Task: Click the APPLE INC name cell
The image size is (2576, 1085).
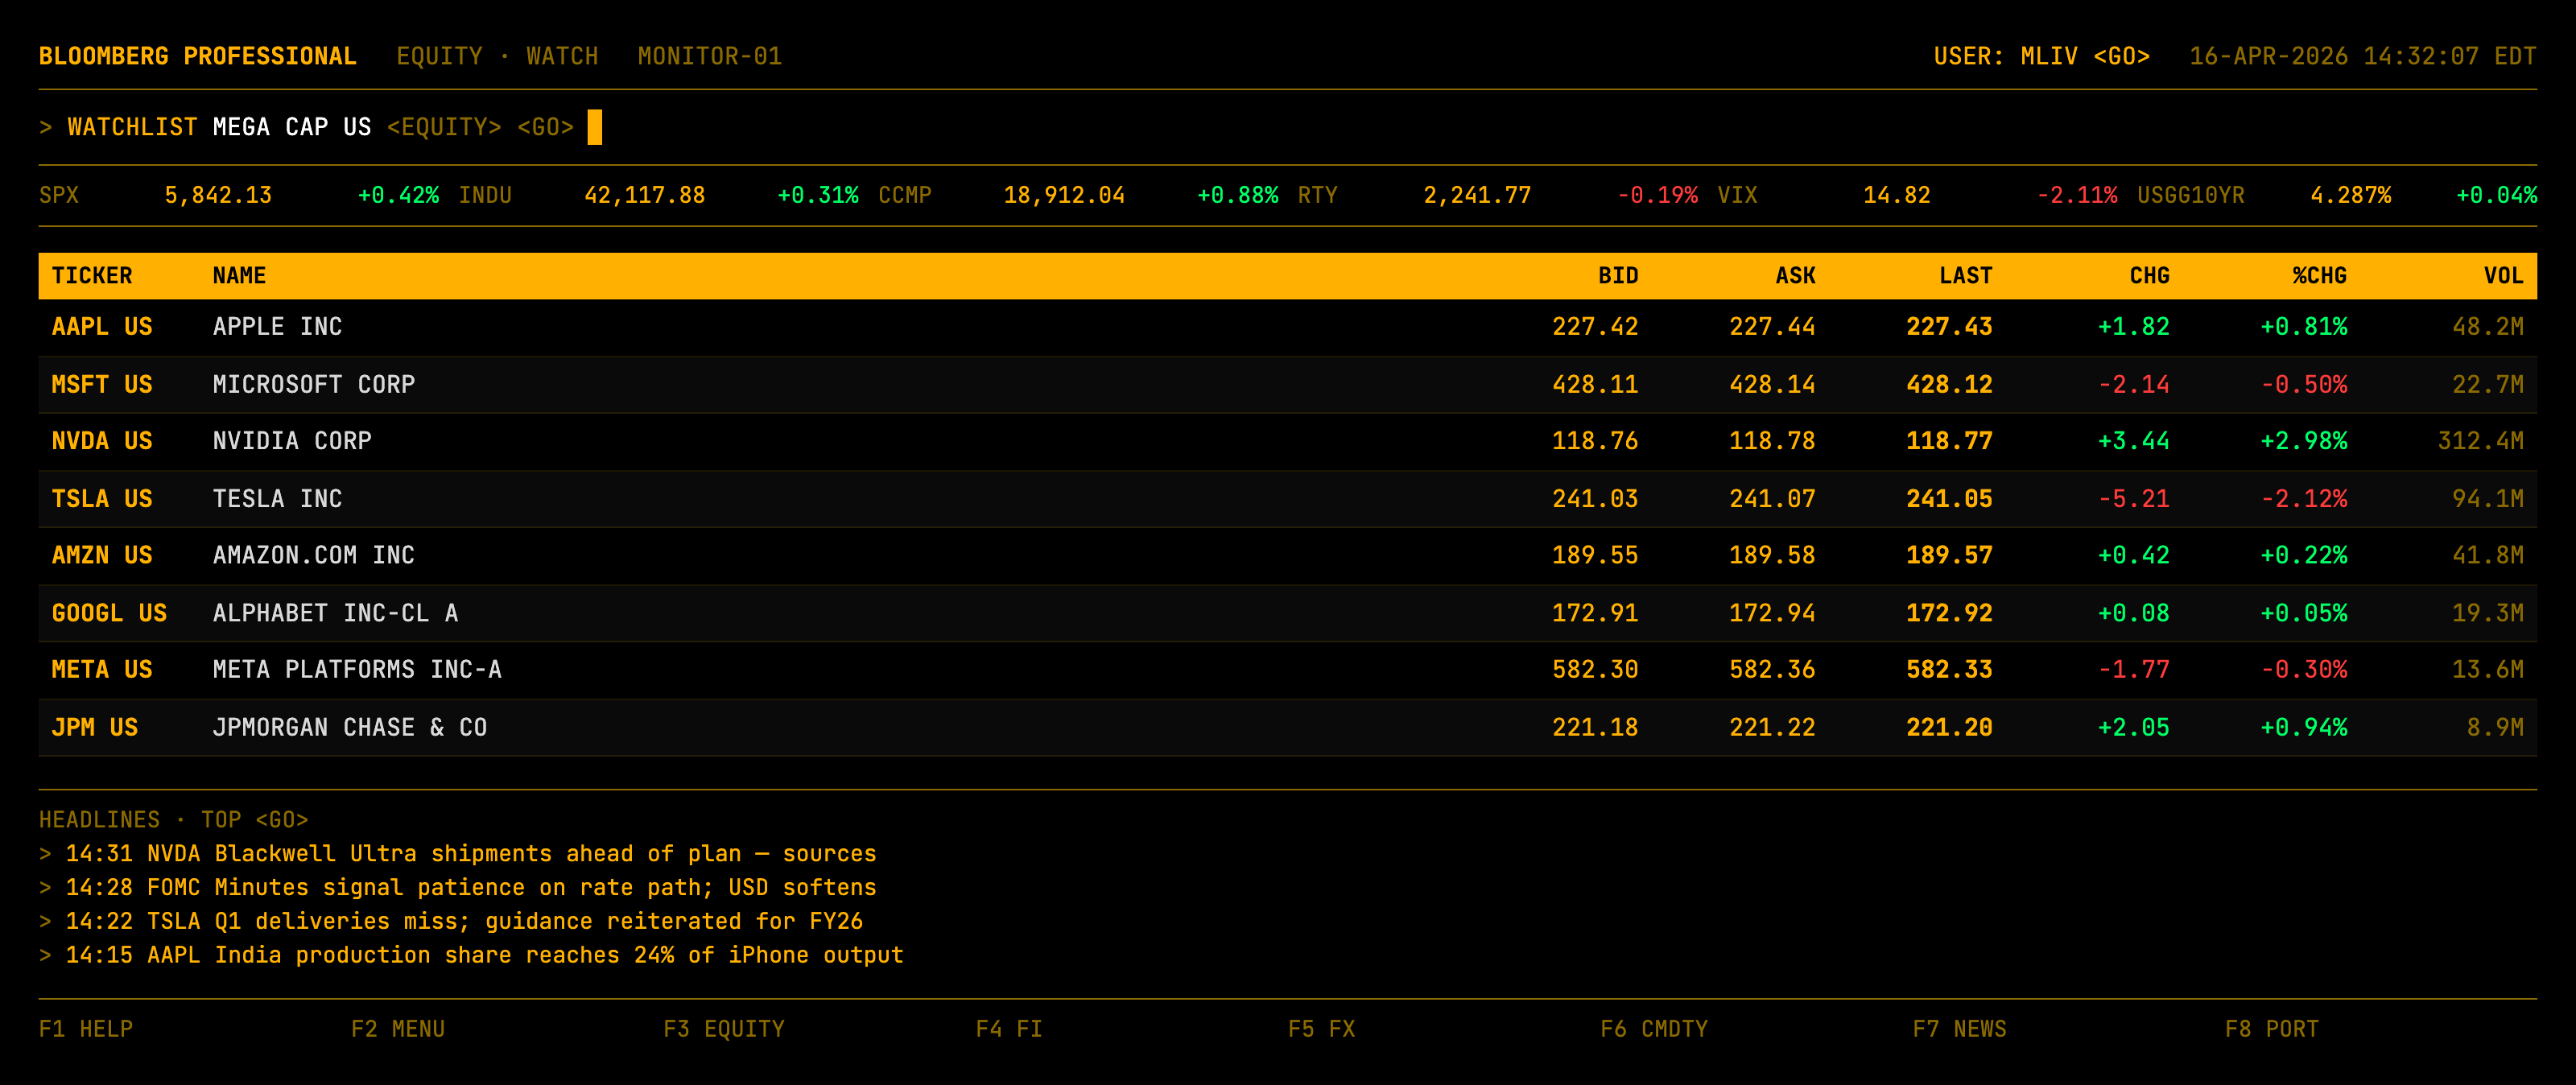Action: coord(277,327)
